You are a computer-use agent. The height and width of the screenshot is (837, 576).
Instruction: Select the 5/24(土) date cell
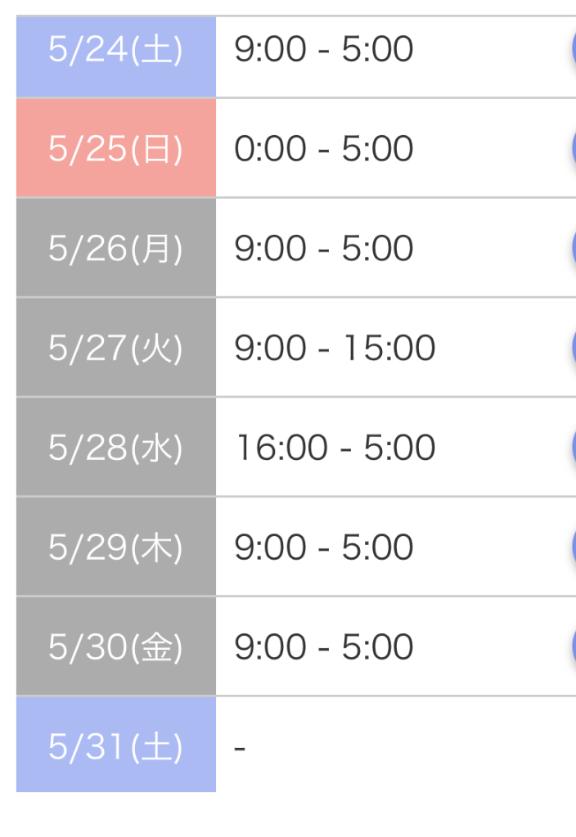[x=116, y=57]
